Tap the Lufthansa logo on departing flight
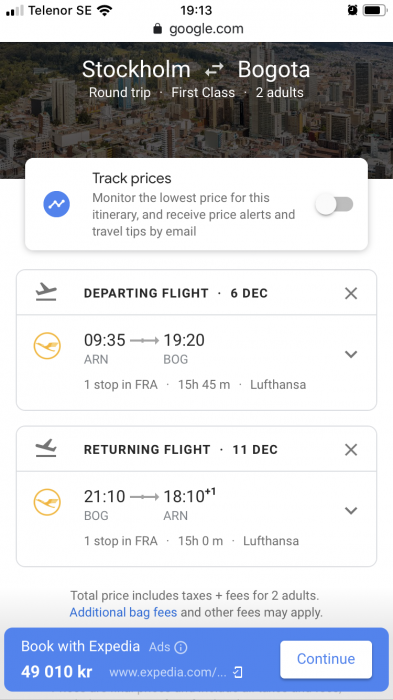The width and height of the screenshot is (393, 700). click(x=47, y=346)
